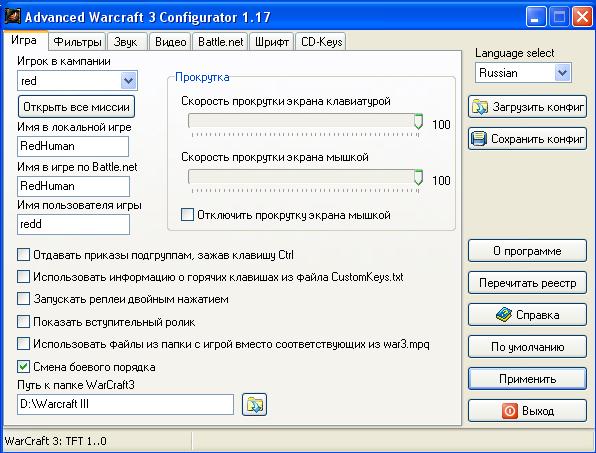Click the floppy icon on Сохранить конфиг
The image size is (596, 453).
point(479,139)
